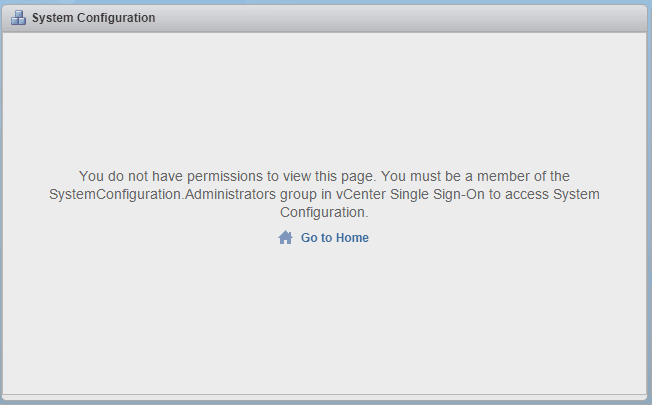Click the word "Go" in the home link
The height and width of the screenshot is (405, 652).
(309, 238)
